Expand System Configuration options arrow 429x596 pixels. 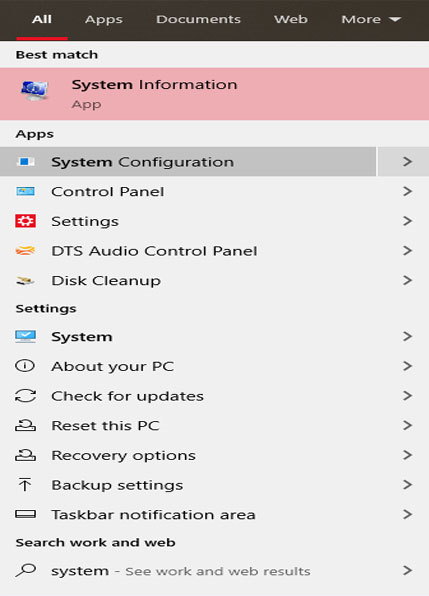click(x=407, y=162)
